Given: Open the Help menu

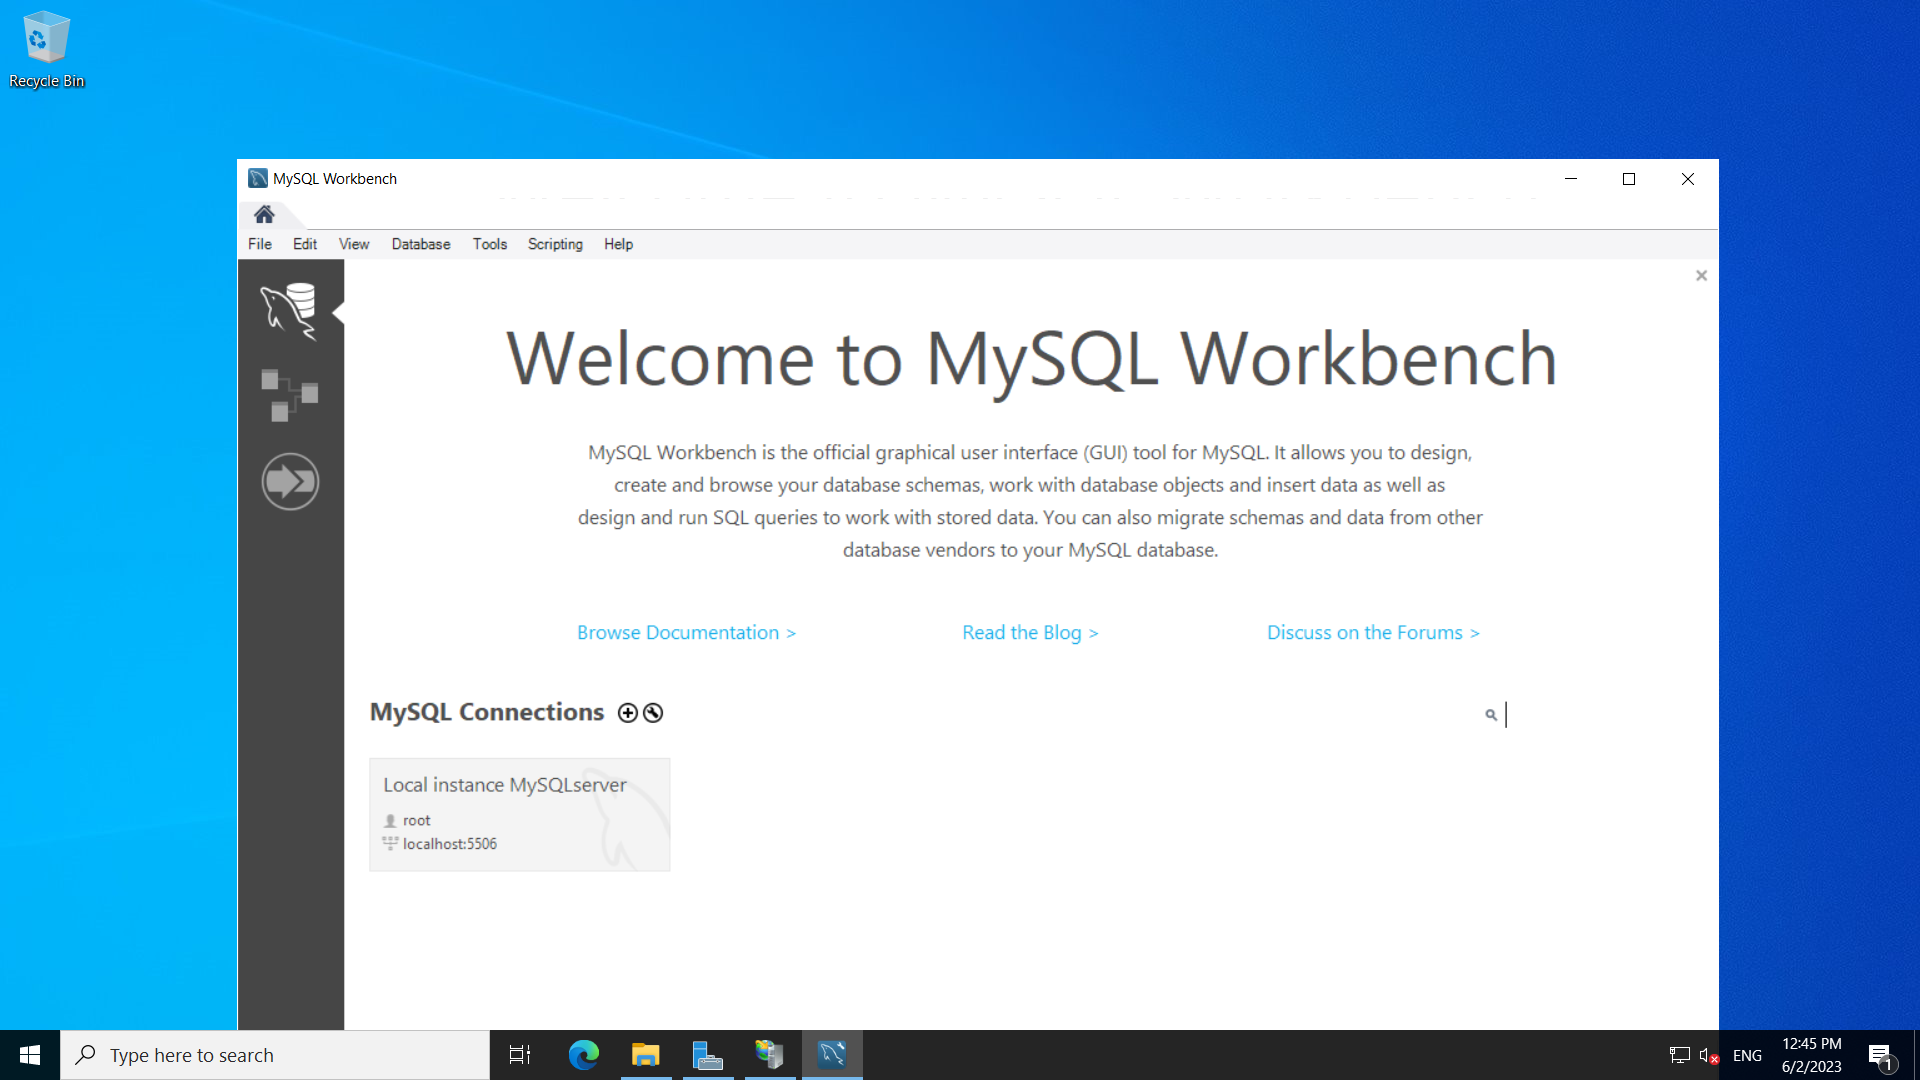Looking at the screenshot, I should (618, 244).
